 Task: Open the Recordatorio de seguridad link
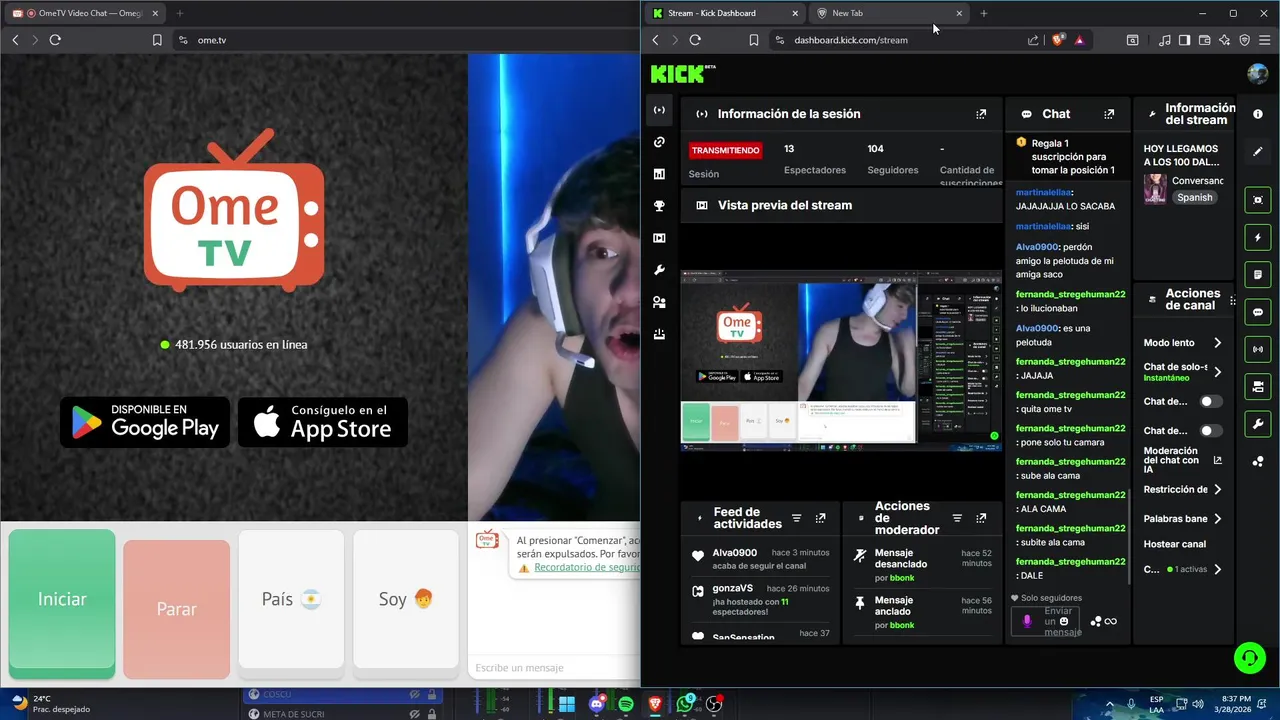coord(586,567)
